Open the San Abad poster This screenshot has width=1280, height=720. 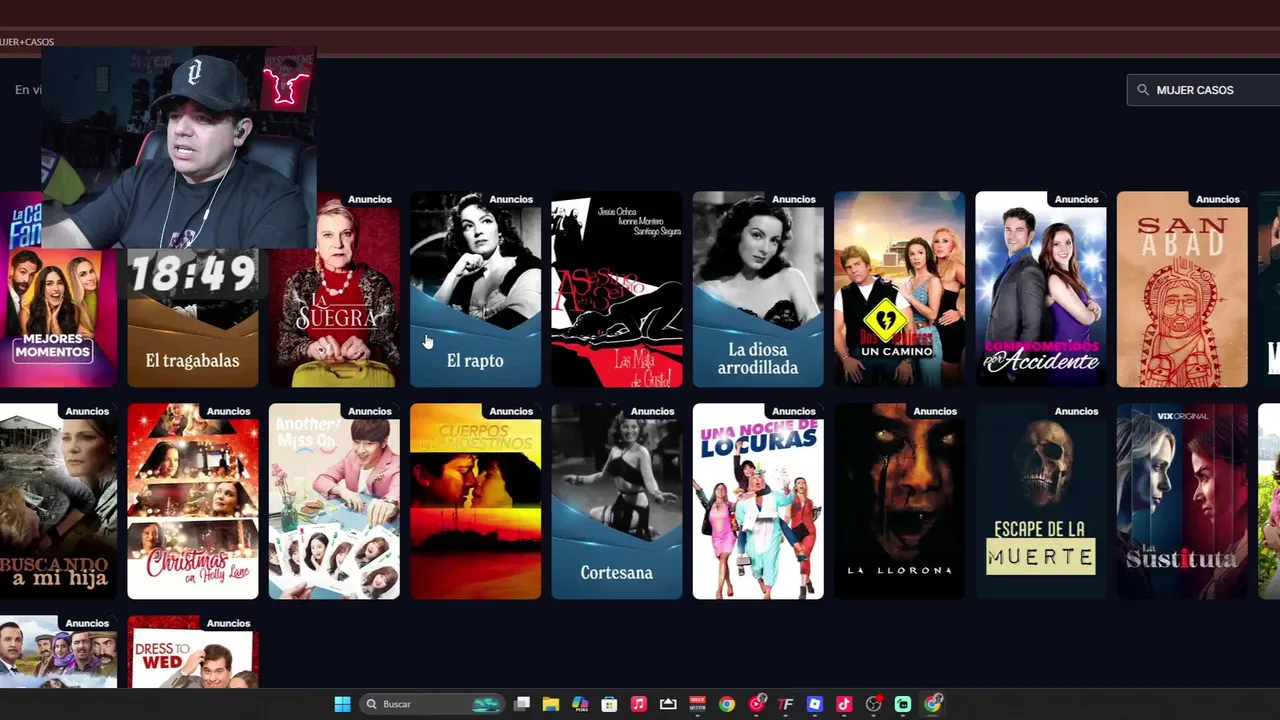tap(1182, 290)
